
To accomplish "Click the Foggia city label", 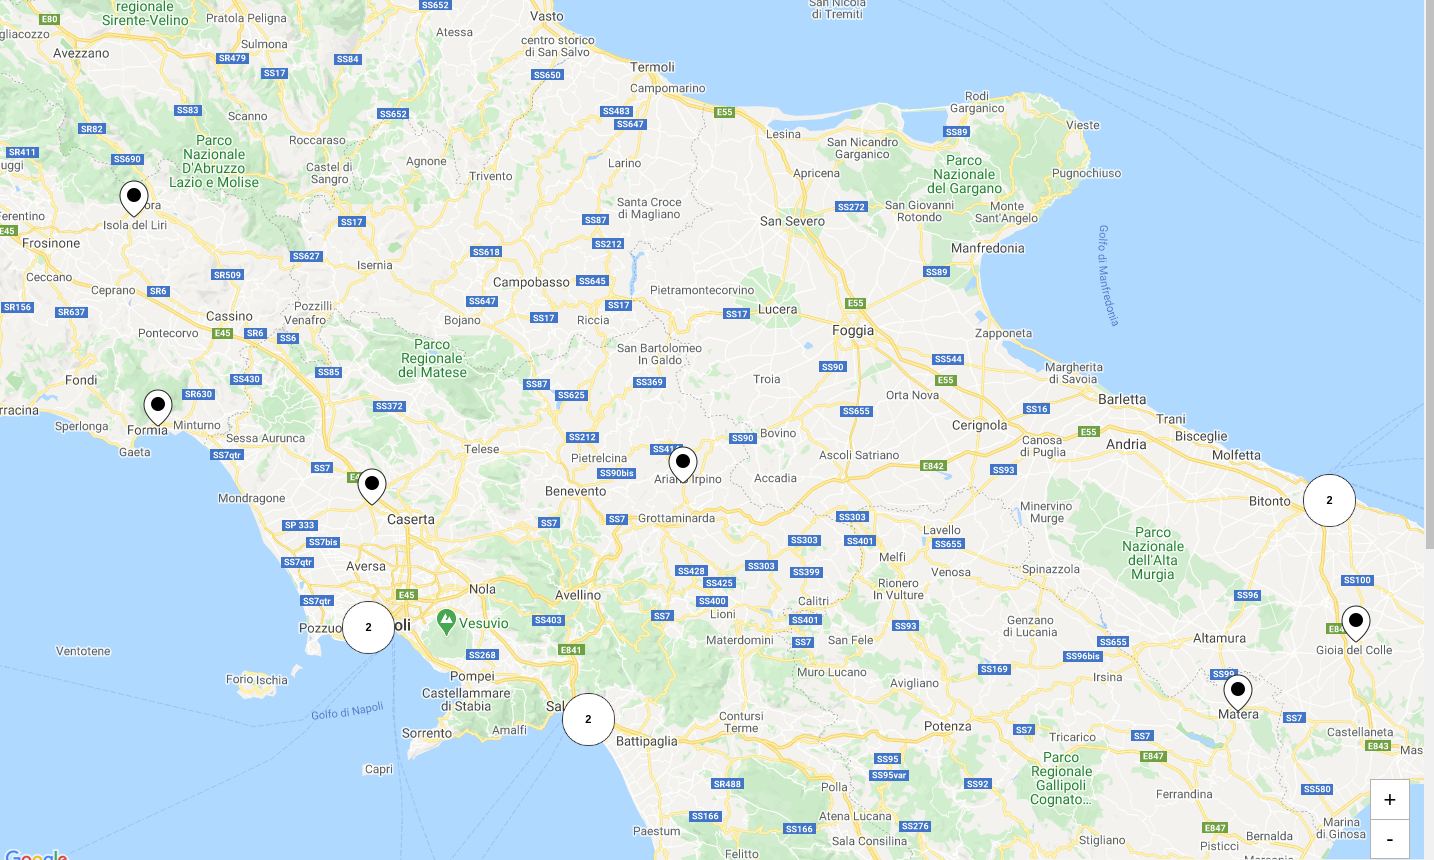I will [853, 330].
